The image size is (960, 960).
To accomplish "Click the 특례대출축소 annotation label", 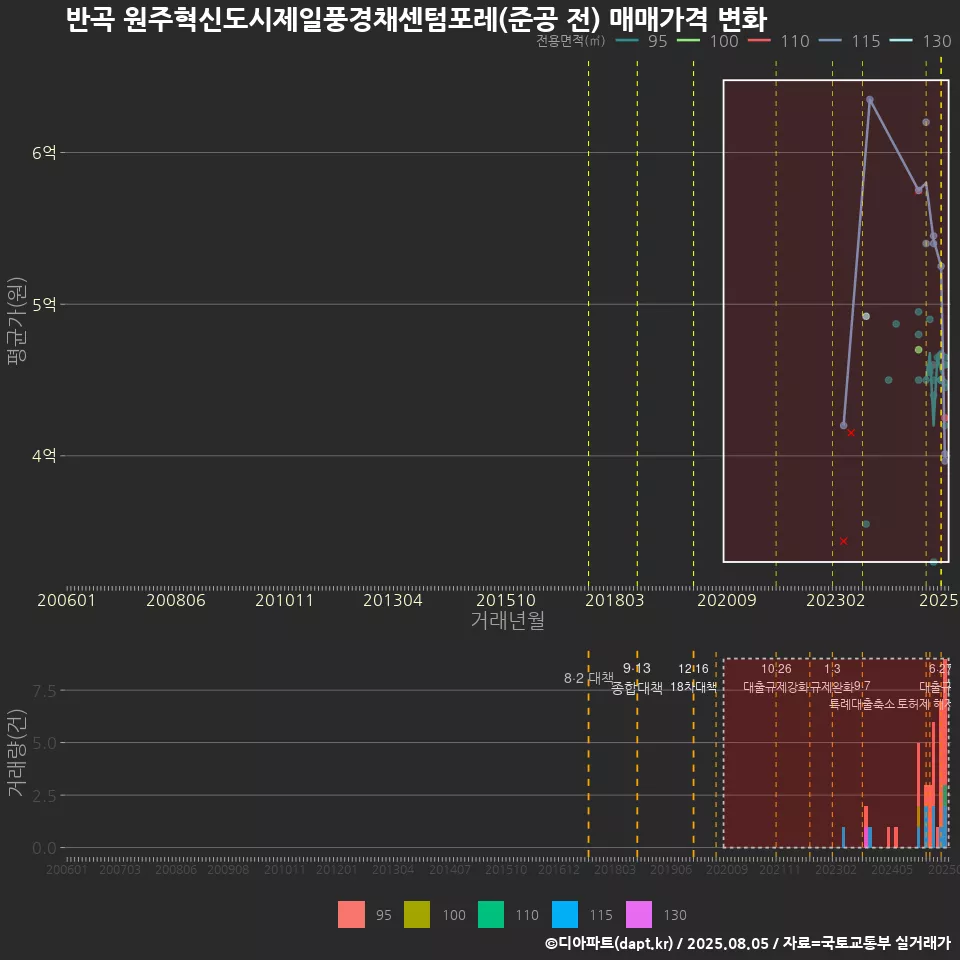I will click(x=862, y=704).
